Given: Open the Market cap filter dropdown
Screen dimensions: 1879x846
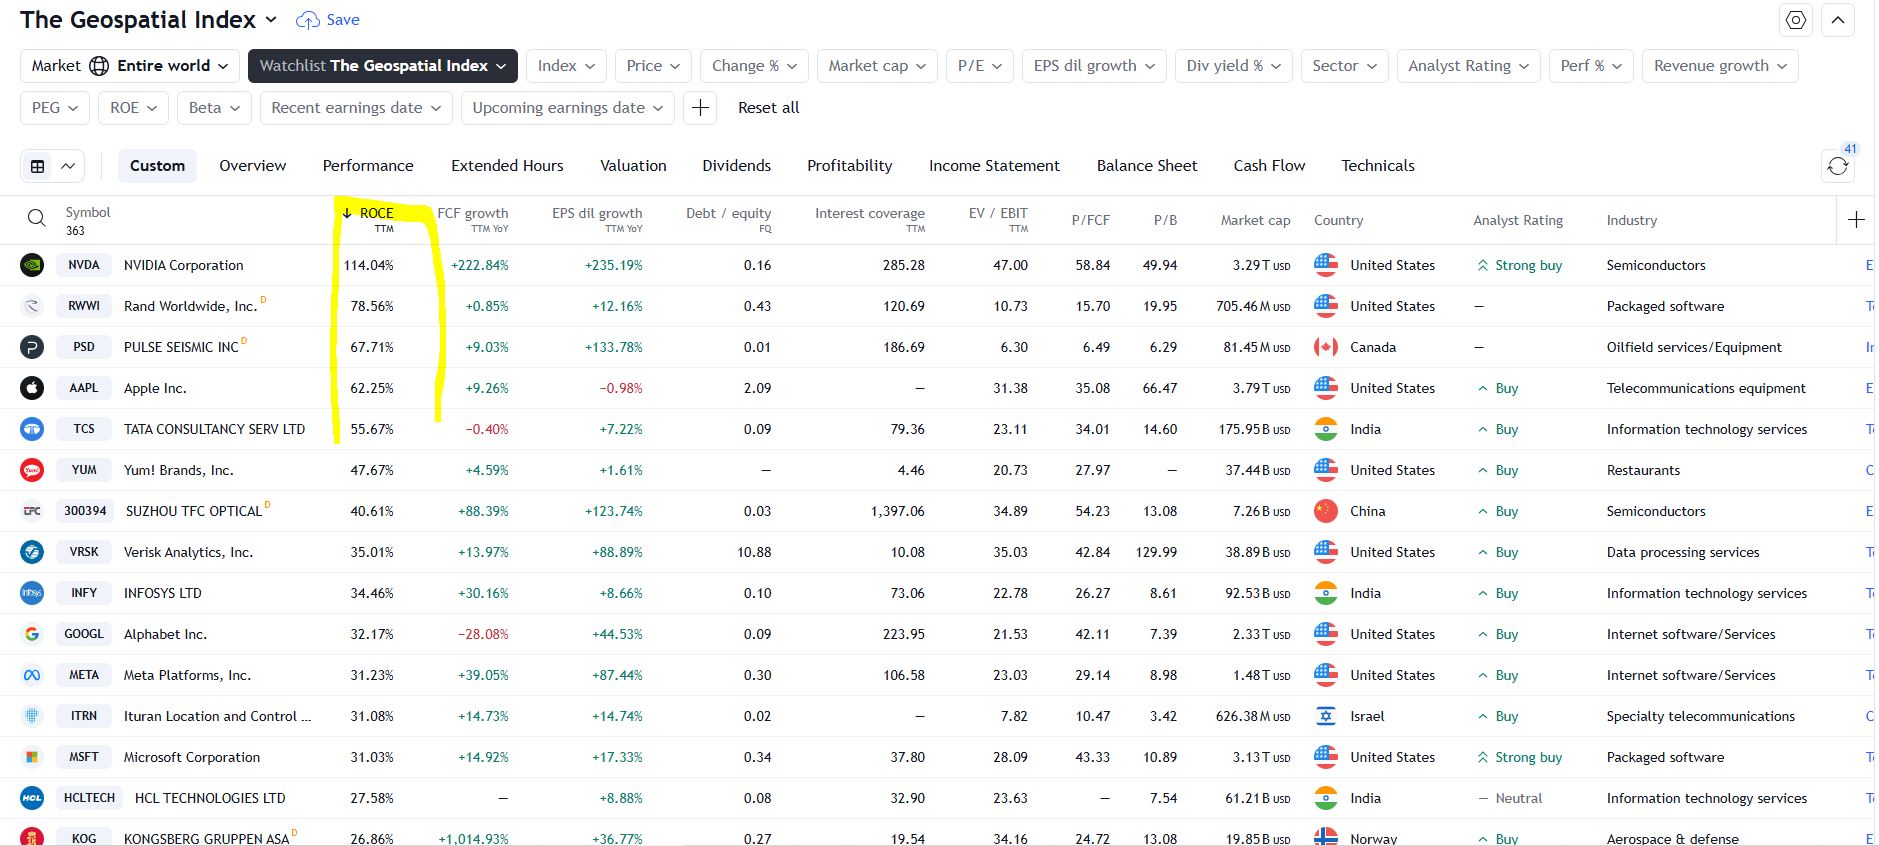Looking at the screenshot, I should pos(877,66).
